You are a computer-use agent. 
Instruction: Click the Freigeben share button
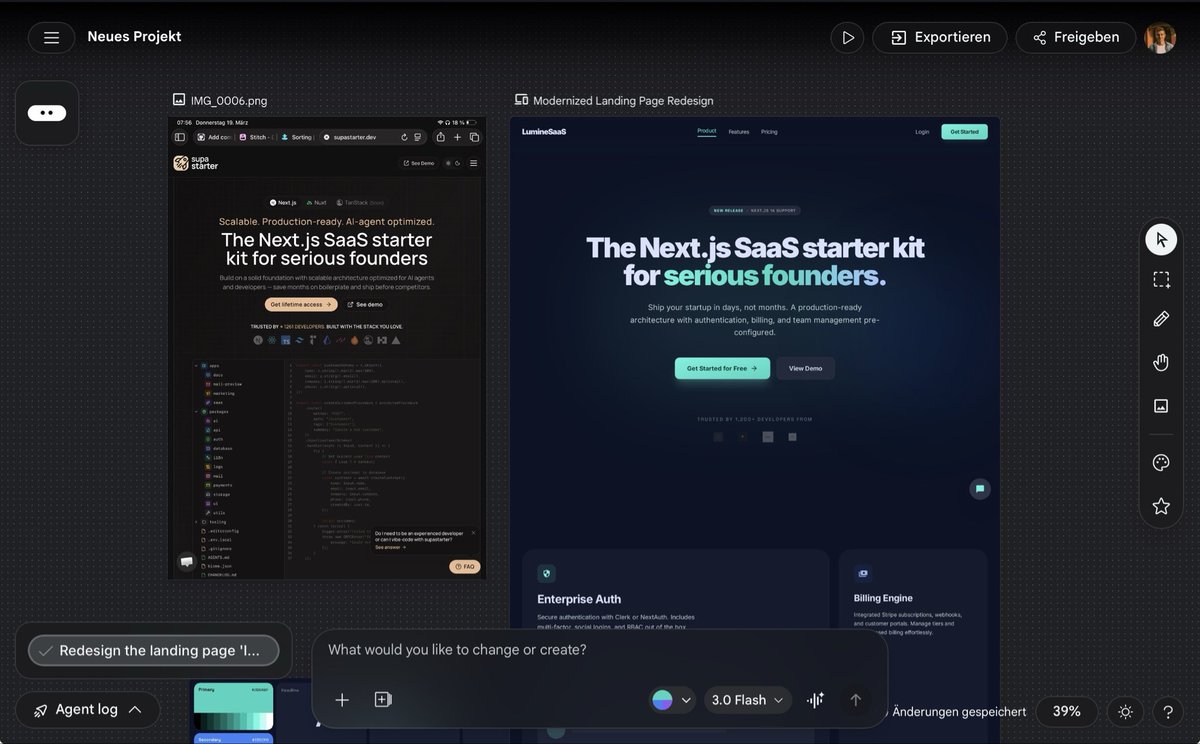point(1076,37)
